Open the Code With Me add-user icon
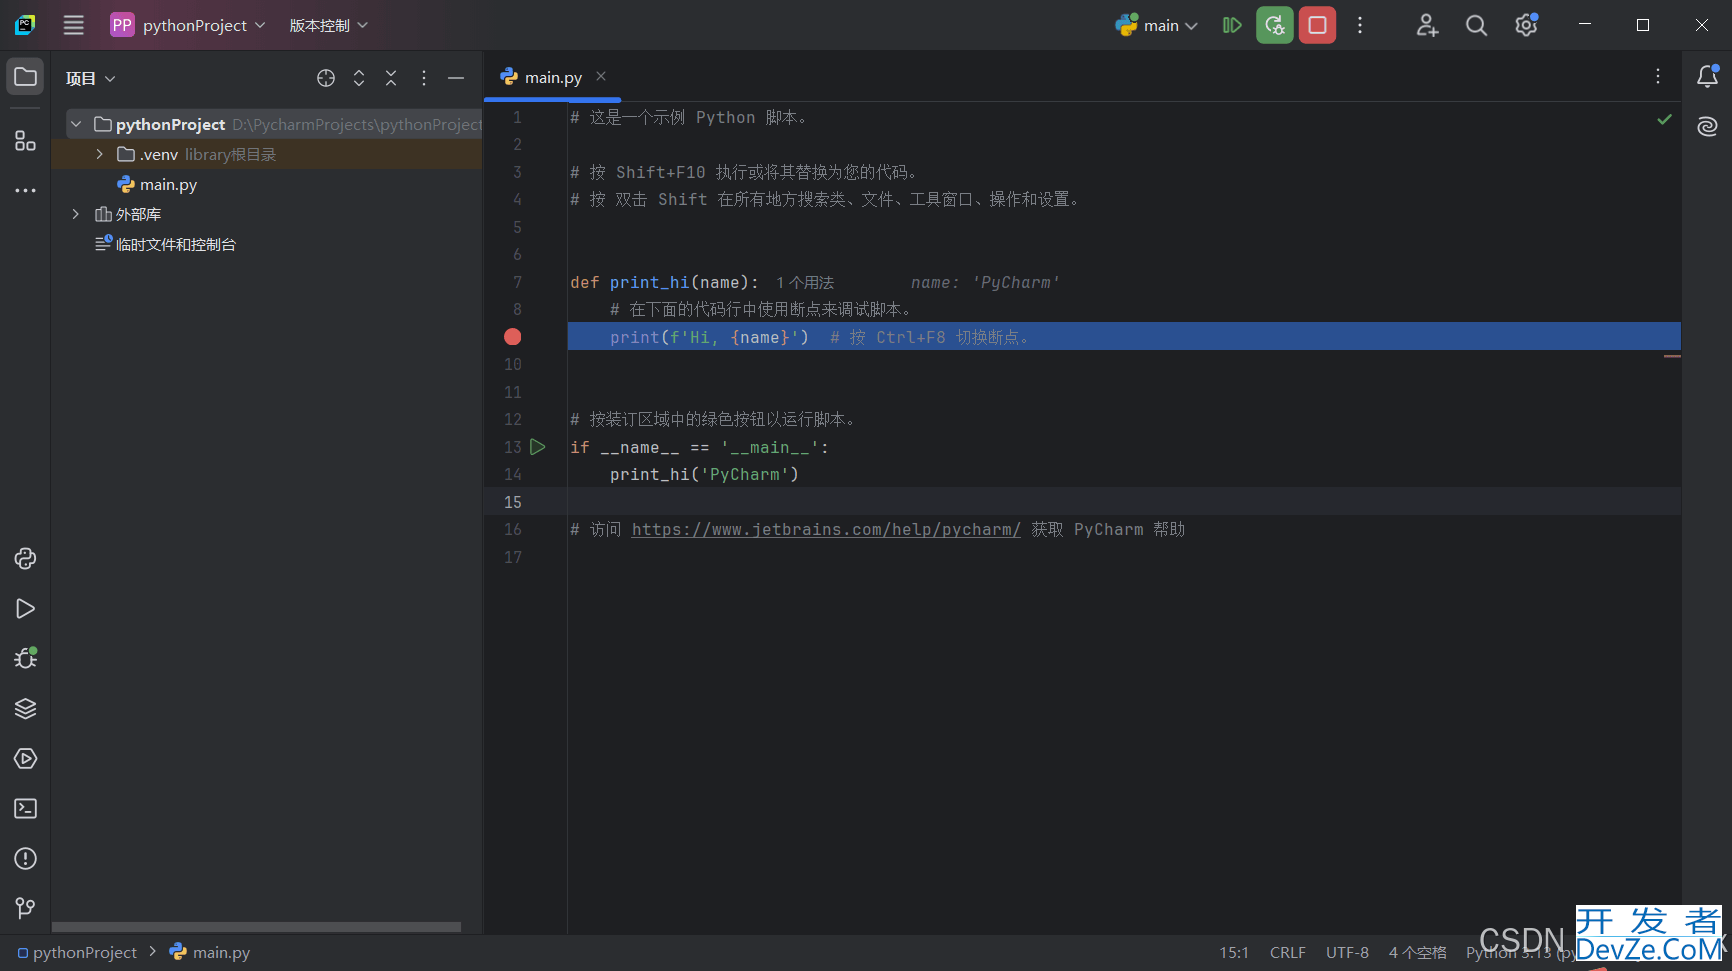 [x=1427, y=25]
